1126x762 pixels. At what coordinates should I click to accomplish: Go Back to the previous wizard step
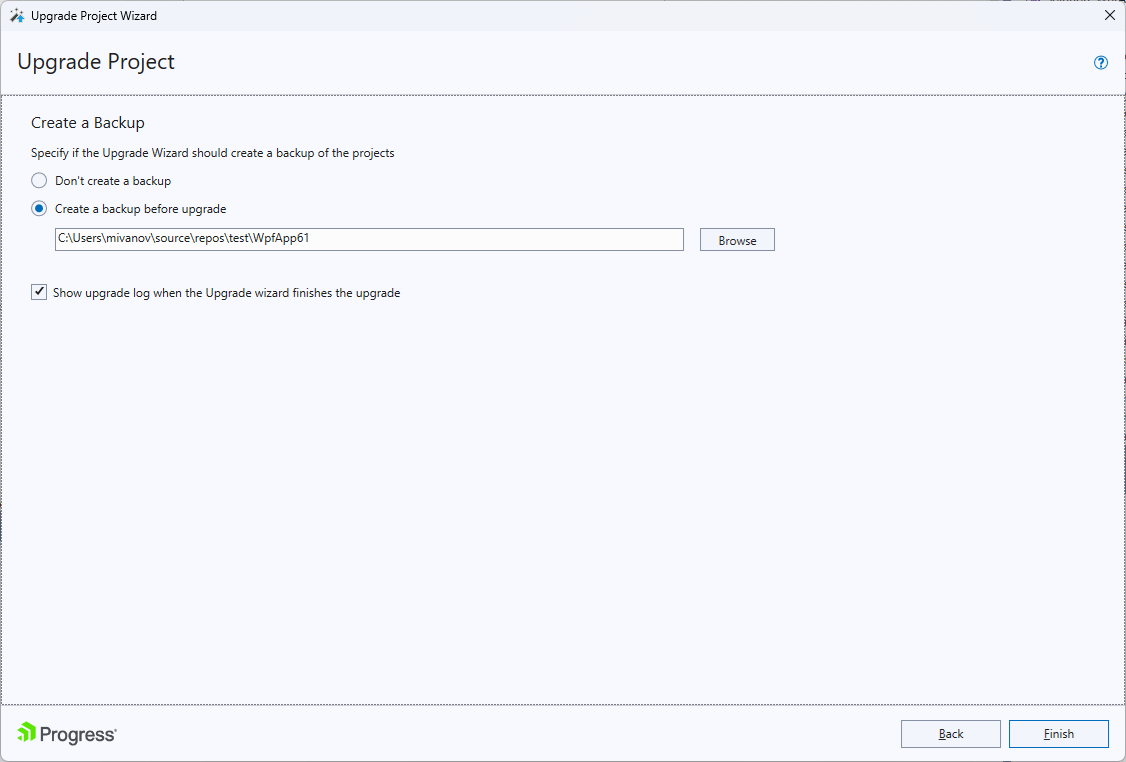click(x=950, y=733)
